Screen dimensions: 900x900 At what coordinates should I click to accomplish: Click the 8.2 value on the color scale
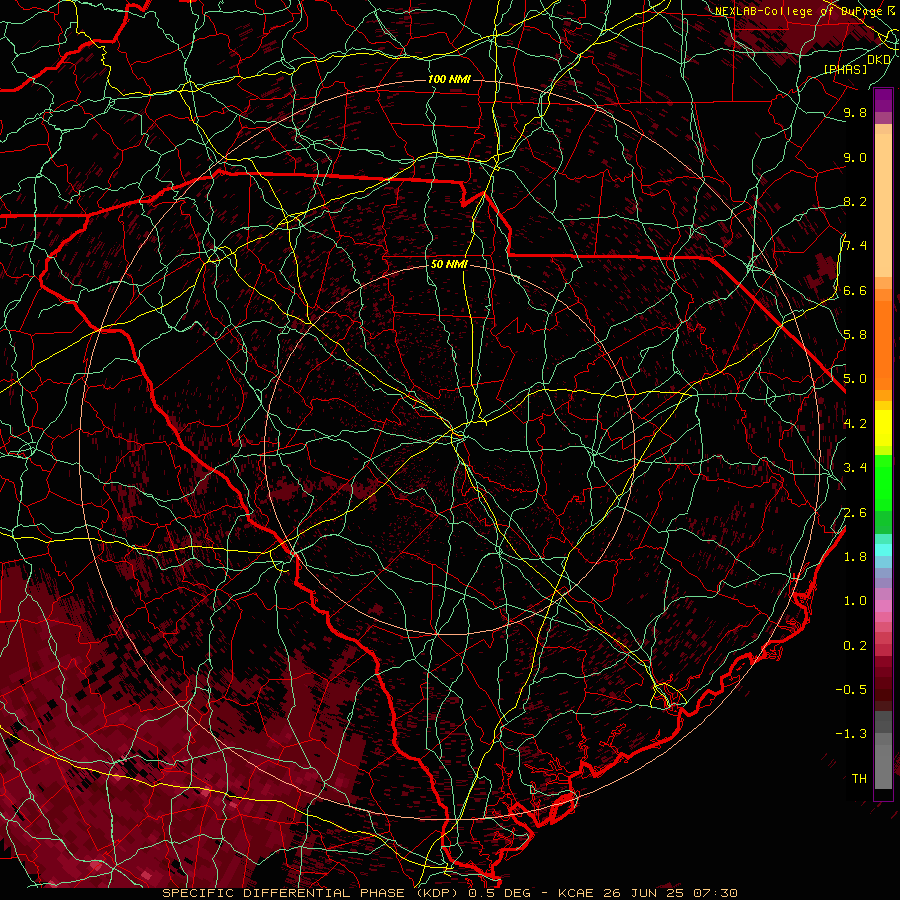click(x=855, y=201)
